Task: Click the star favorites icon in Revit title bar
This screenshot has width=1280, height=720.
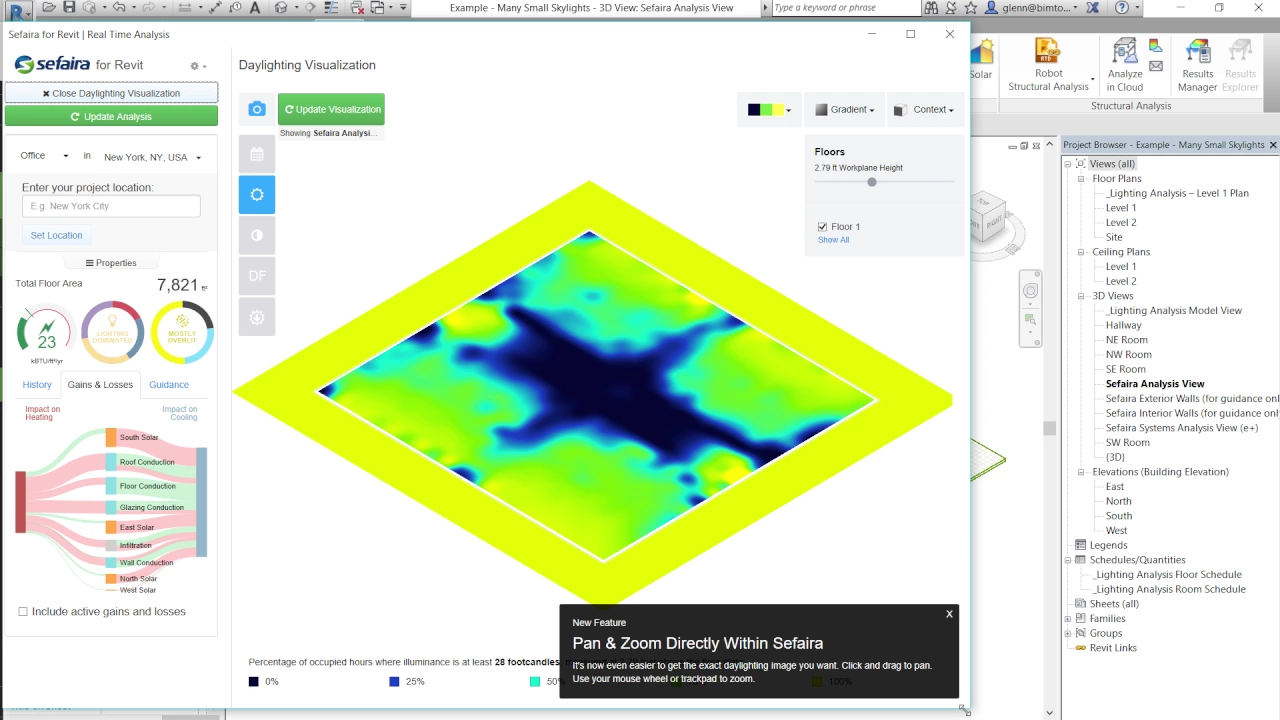Action: pos(971,8)
